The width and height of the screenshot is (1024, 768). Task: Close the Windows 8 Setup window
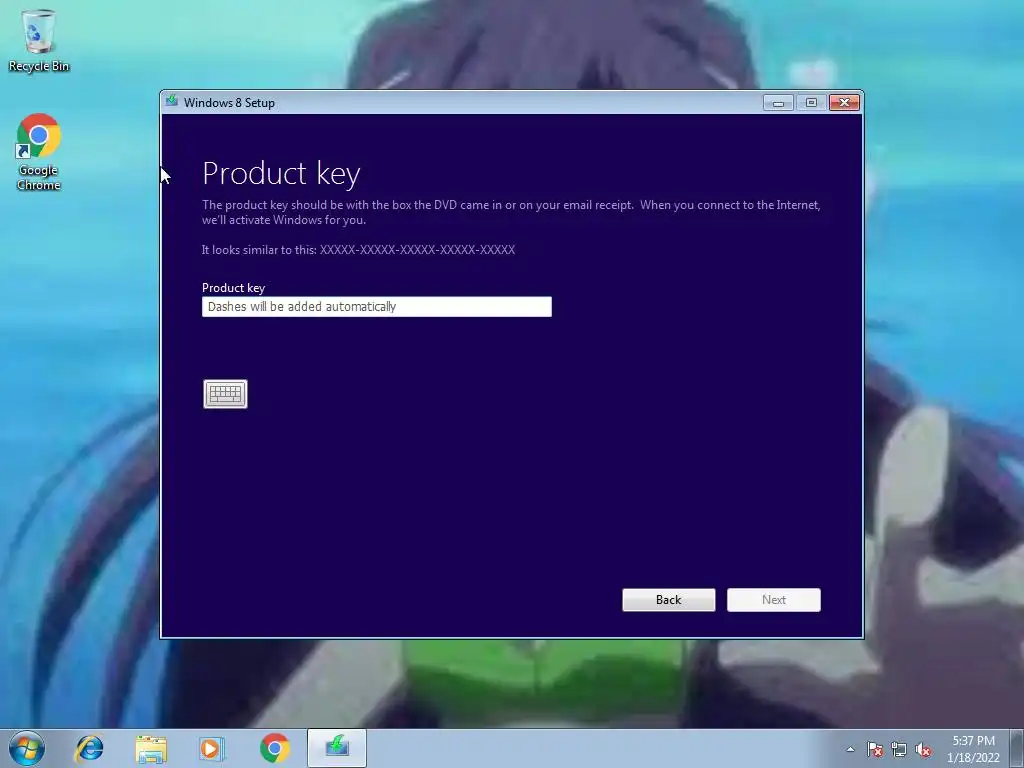click(844, 103)
